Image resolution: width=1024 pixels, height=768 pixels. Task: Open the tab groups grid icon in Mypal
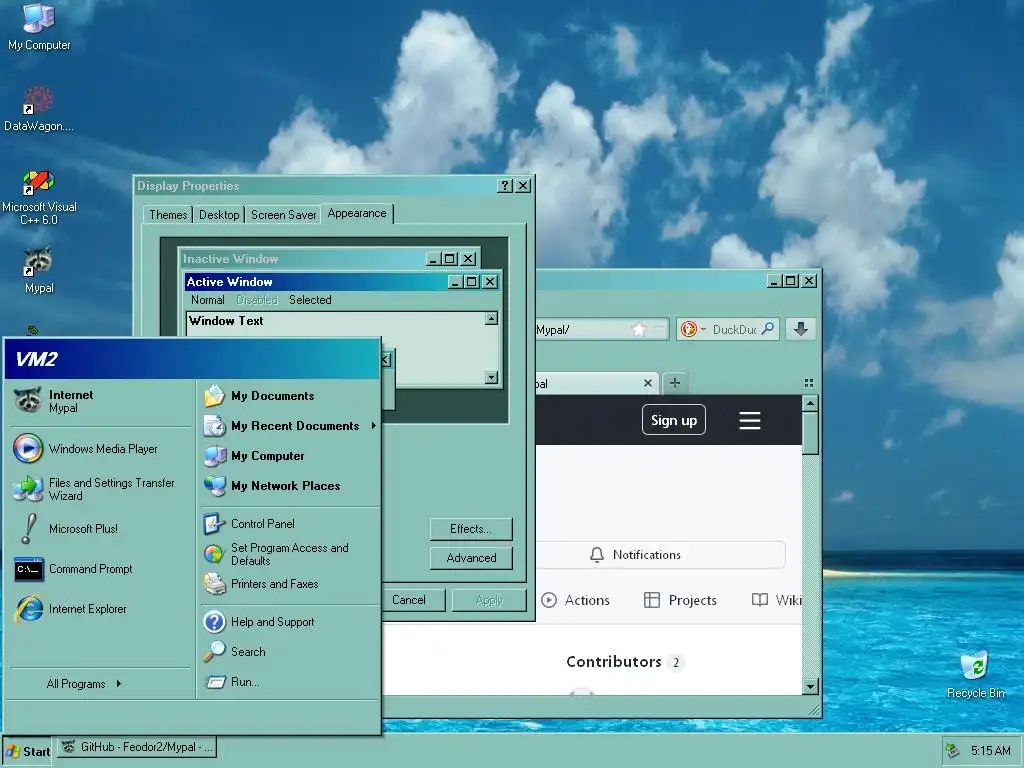(x=808, y=383)
